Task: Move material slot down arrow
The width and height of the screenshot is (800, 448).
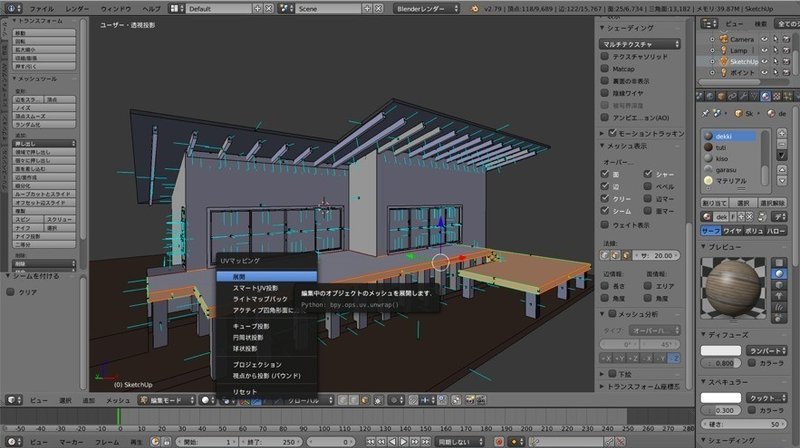Action: point(782,181)
